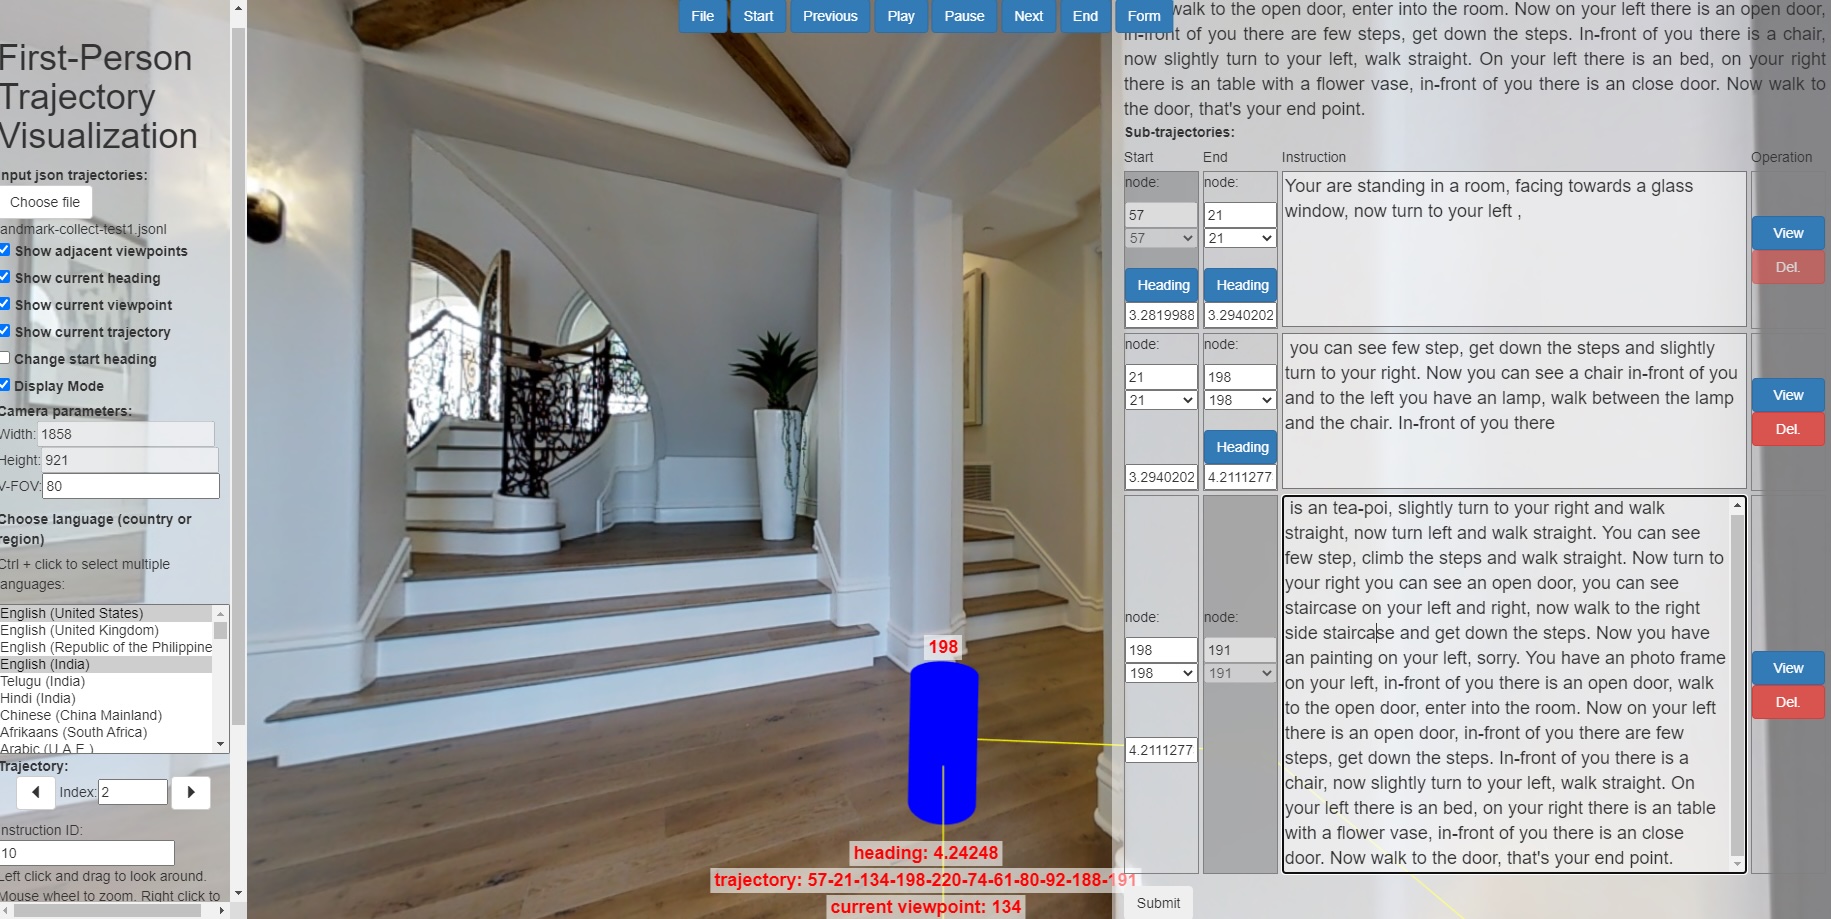Go to Next viewpoint
This screenshot has height=919, width=1831.
tap(1028, 16)
